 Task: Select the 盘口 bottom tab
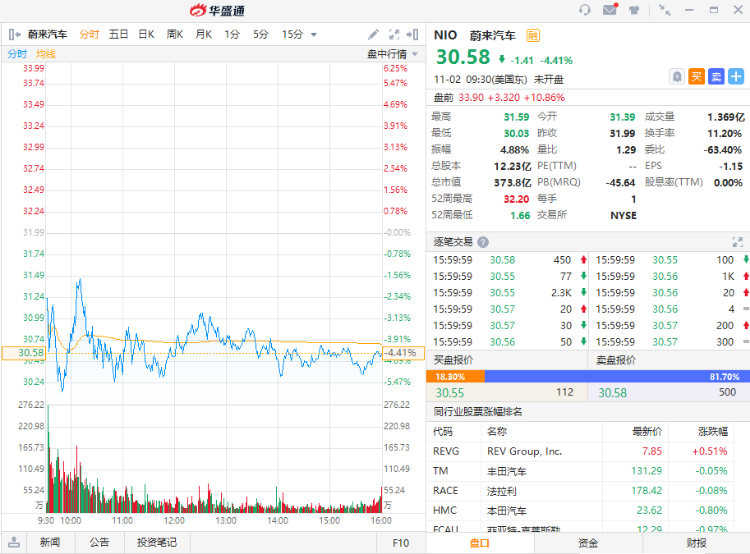click(x=480, y=543)
